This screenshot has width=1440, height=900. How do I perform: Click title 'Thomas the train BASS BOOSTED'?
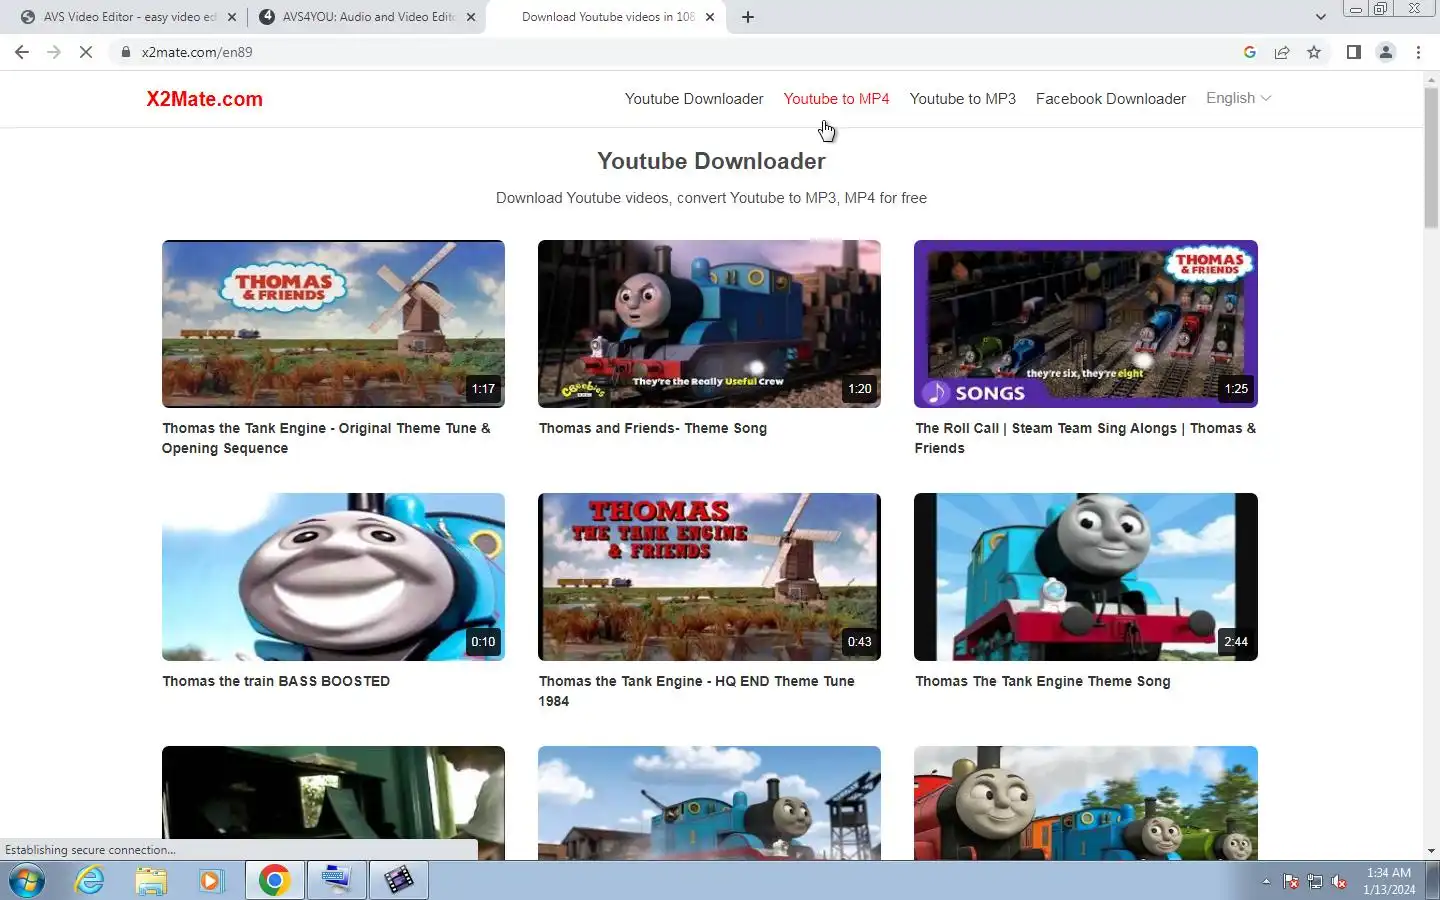tap(276, 681)
